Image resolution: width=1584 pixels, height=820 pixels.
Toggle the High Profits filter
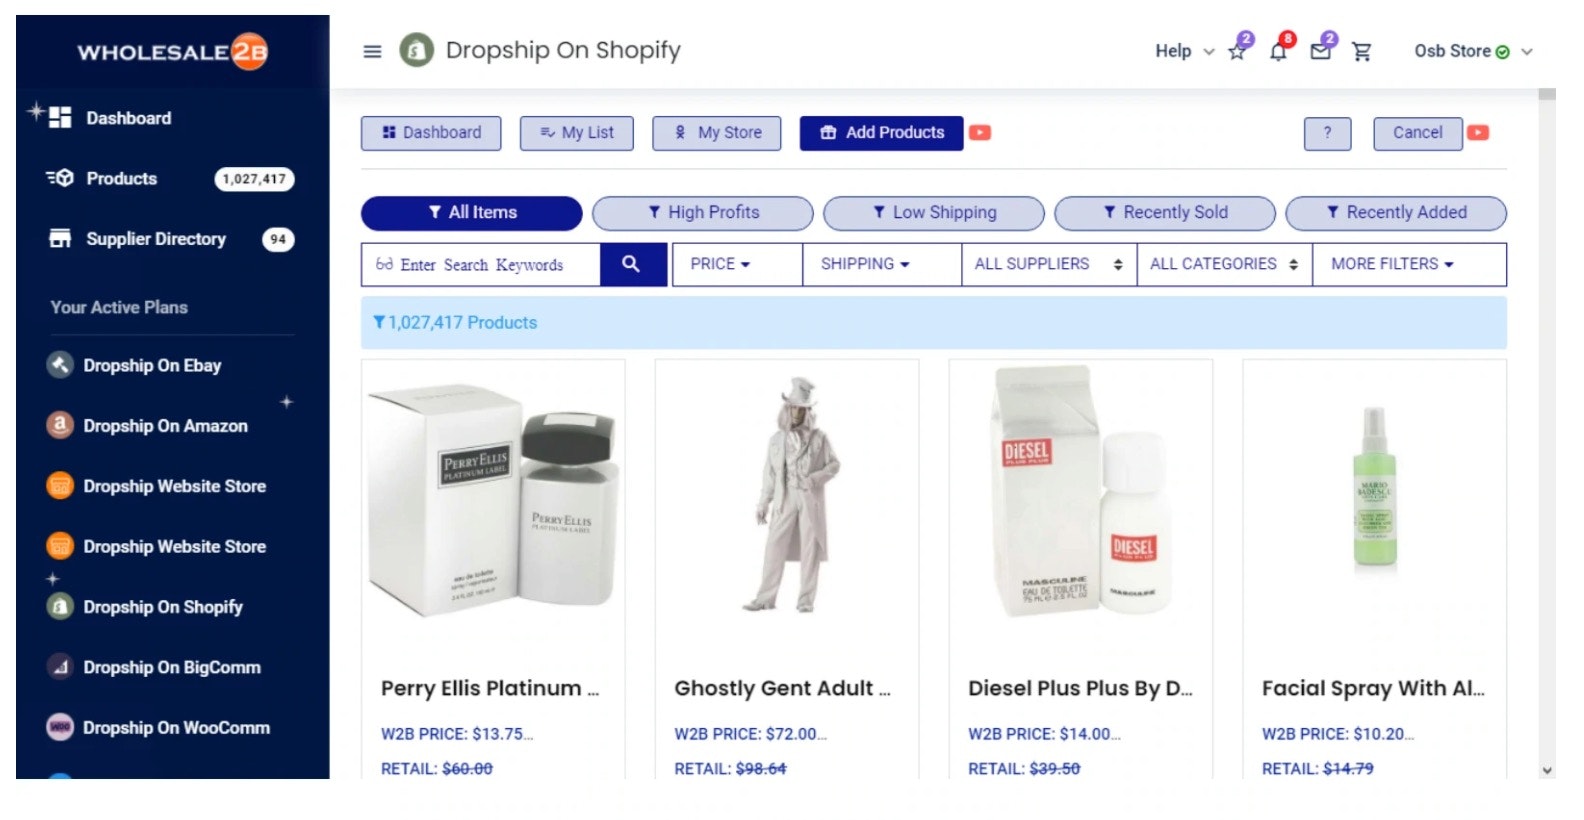[x=702, y=213]
